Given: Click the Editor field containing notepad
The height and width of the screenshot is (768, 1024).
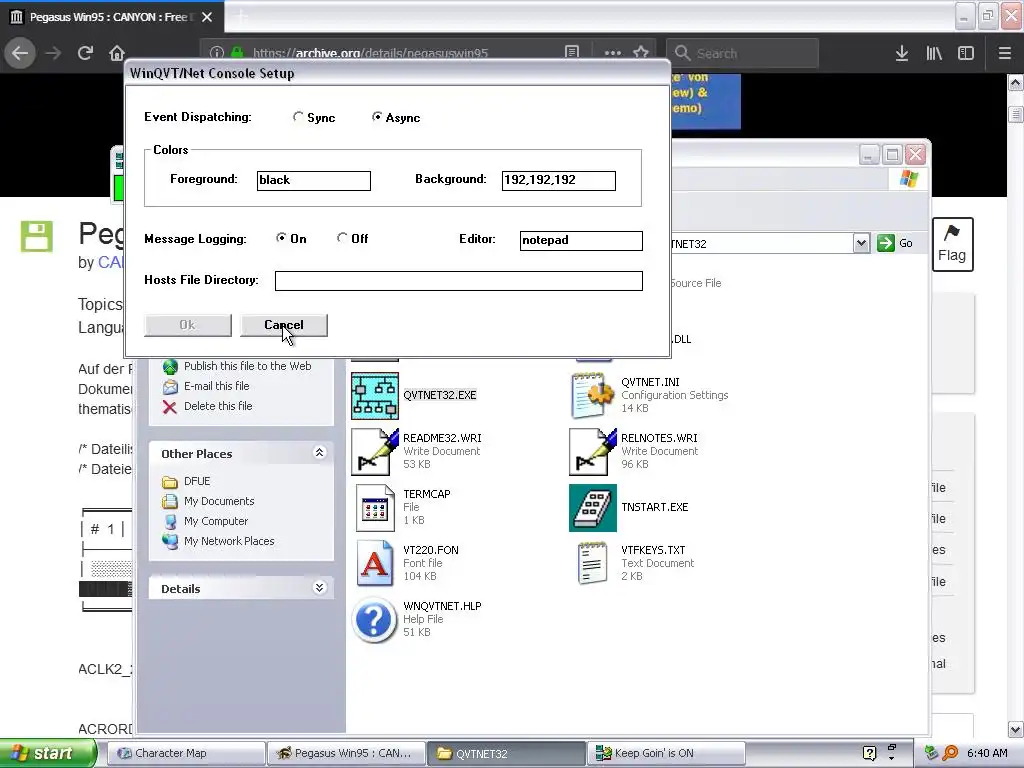Looking at the screenshot, I should click(581, 240).
